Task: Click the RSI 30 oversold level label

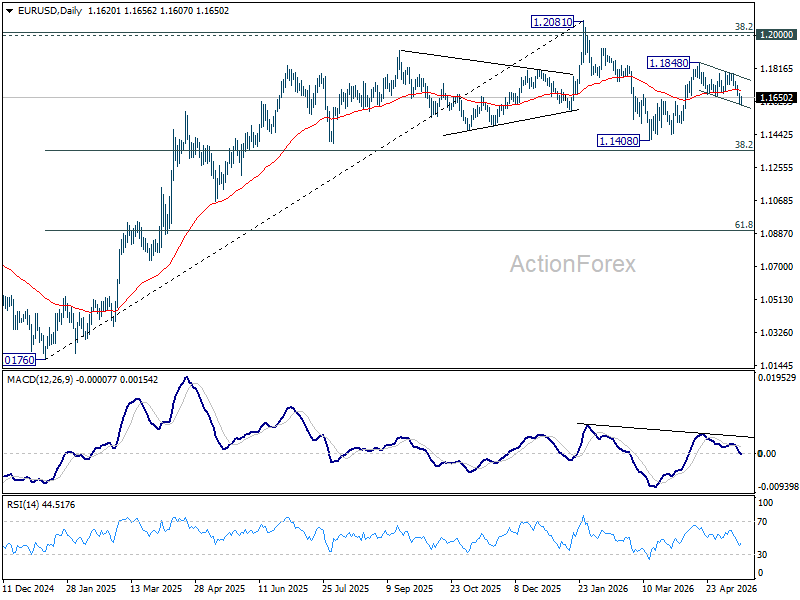Action: [762, 554]
